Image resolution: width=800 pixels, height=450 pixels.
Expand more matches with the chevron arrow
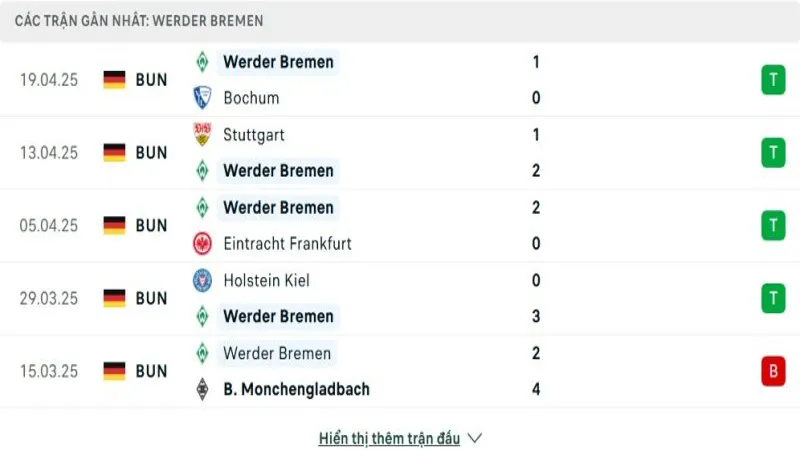(475, 438)
